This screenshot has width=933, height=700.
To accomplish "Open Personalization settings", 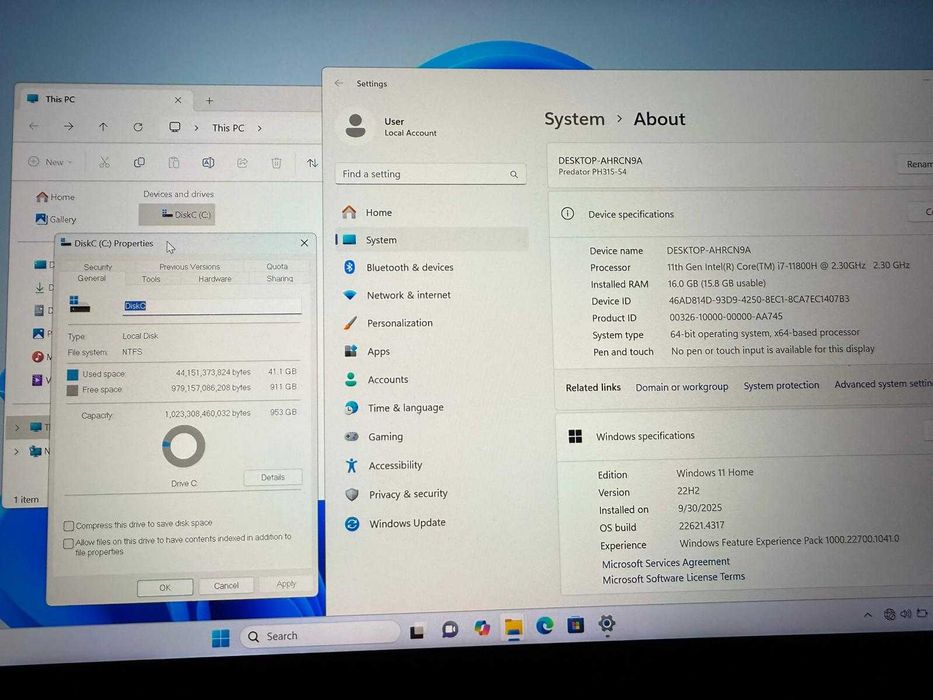I will pos(433,323).
